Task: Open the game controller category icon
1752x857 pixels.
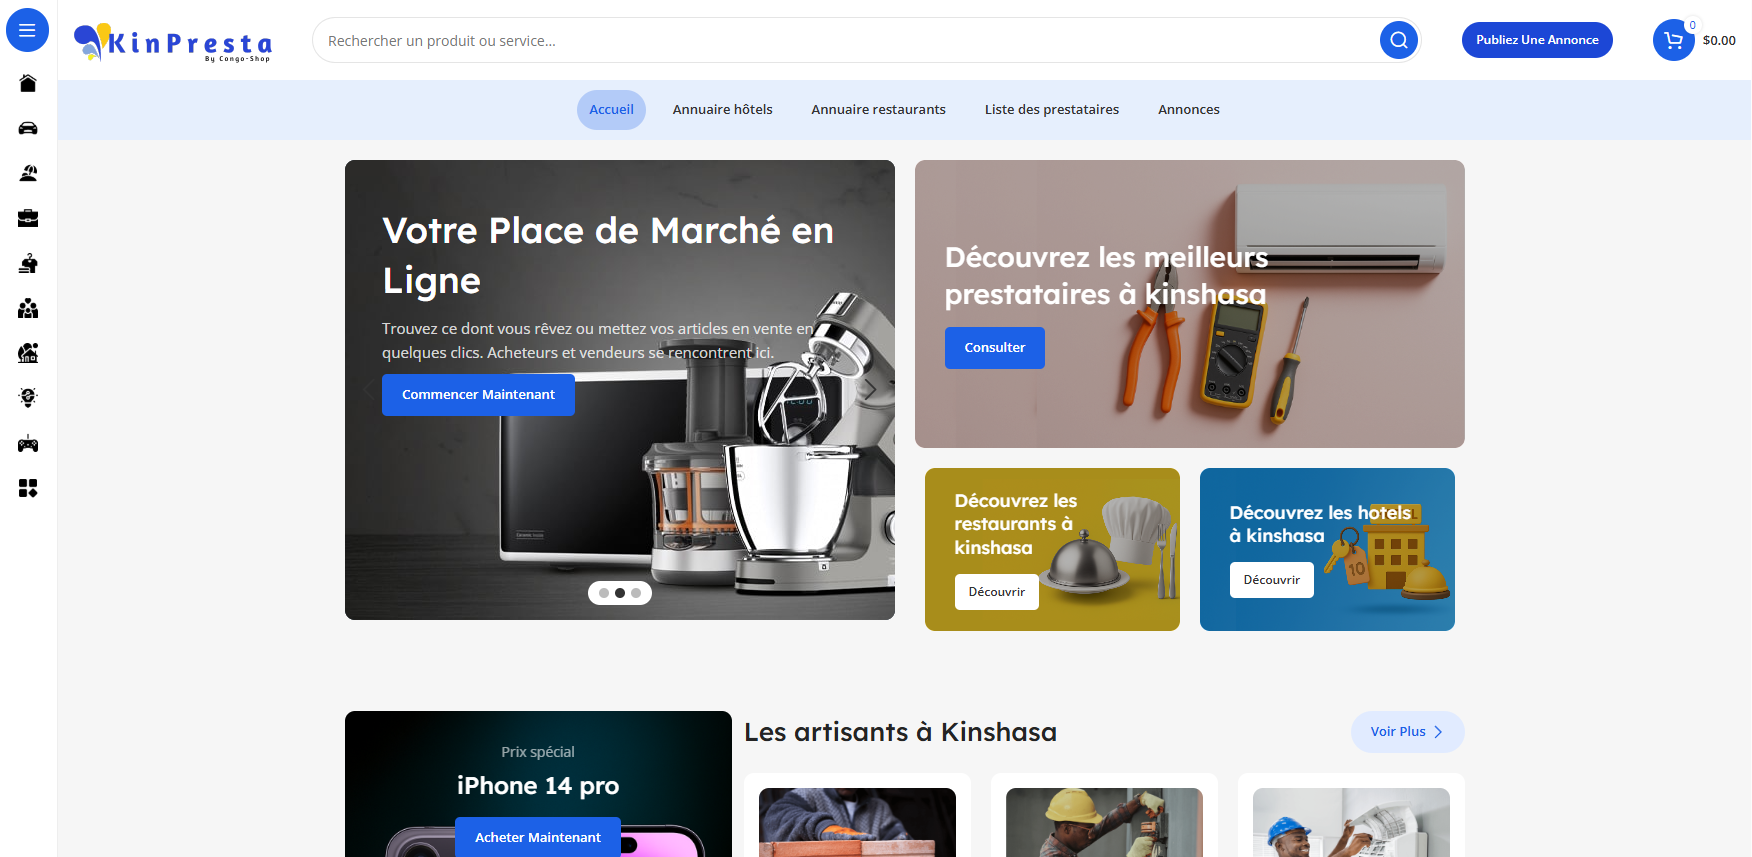Action: point(28,443)
